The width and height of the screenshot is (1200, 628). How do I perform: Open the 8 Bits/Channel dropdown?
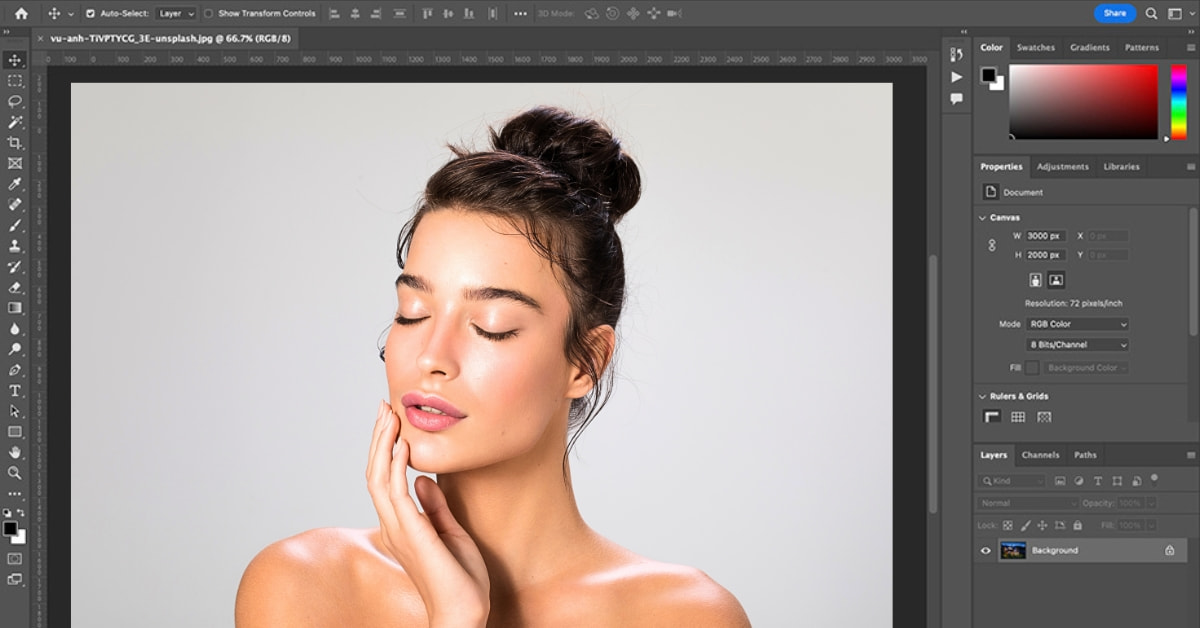coord(1078,345)
